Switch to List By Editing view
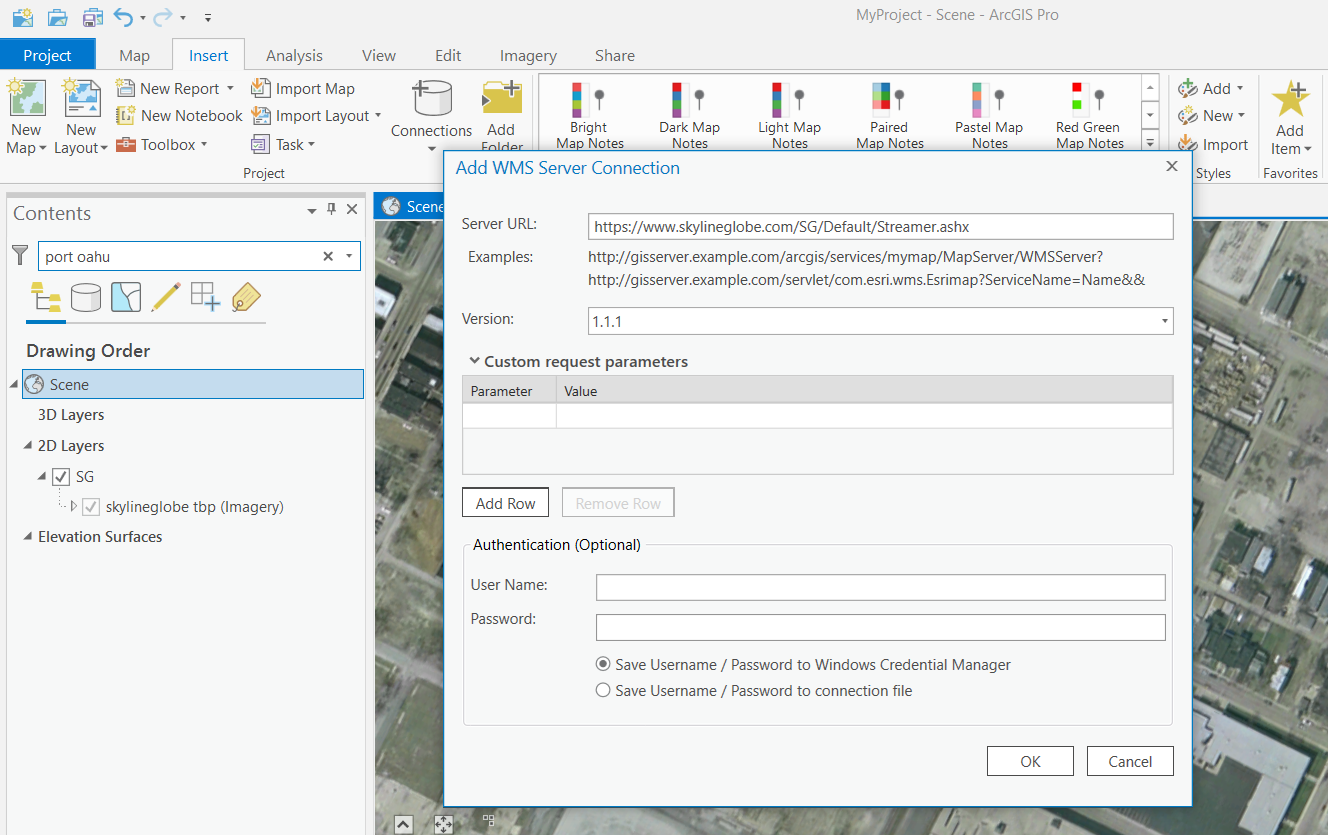The width and height of the screenshot is (1328, 835). point(165,297)
